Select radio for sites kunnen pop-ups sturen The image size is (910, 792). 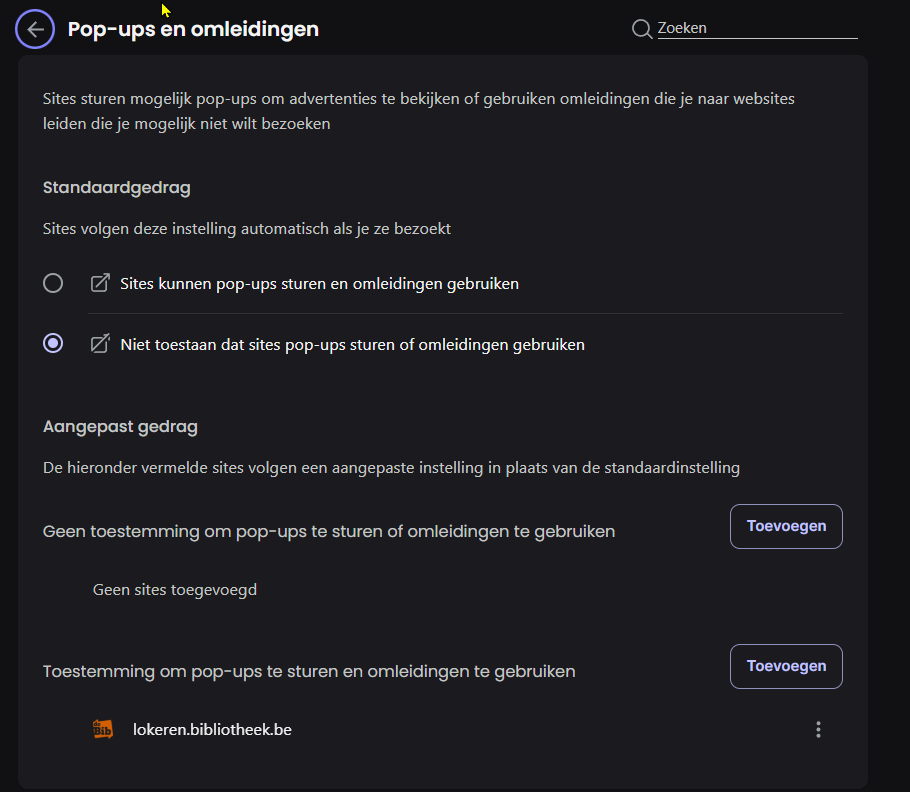click(53, 283)
